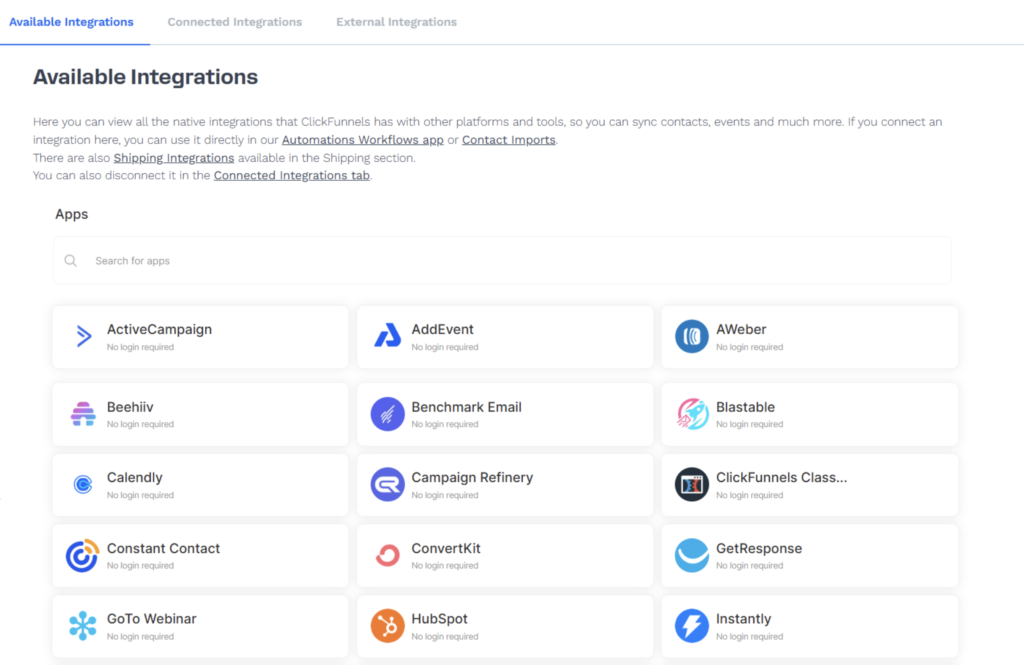Click the Beehiiv beehive logo icon
1024x665 pixels.
[x=83, y=414]
